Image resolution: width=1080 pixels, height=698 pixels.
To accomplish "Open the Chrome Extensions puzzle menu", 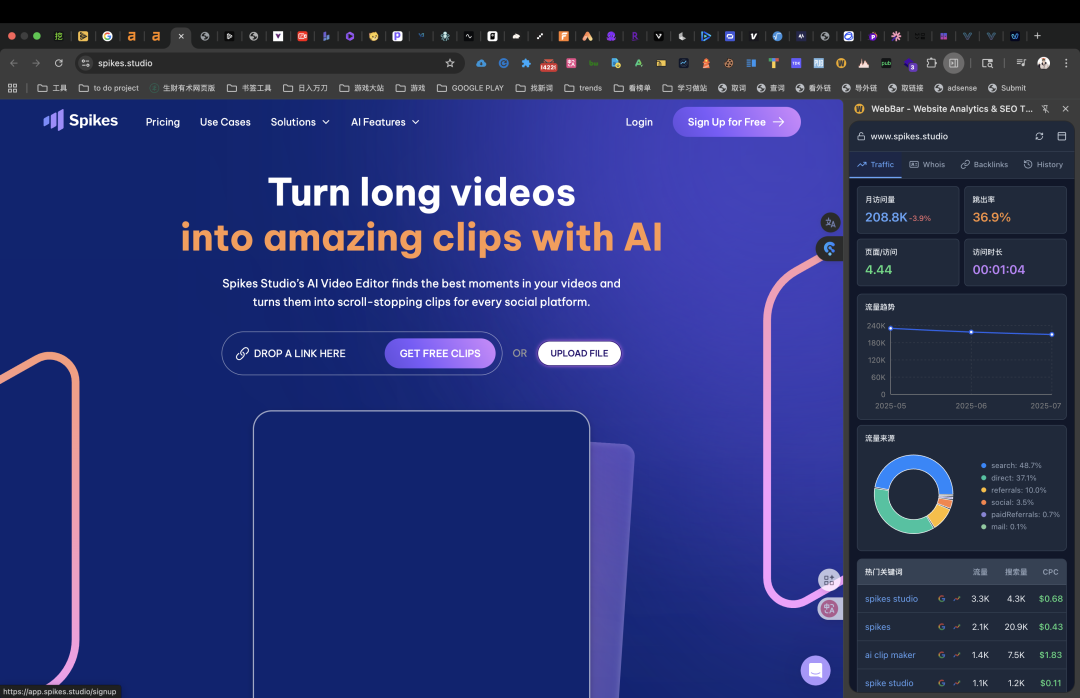I will pos(931,63).
